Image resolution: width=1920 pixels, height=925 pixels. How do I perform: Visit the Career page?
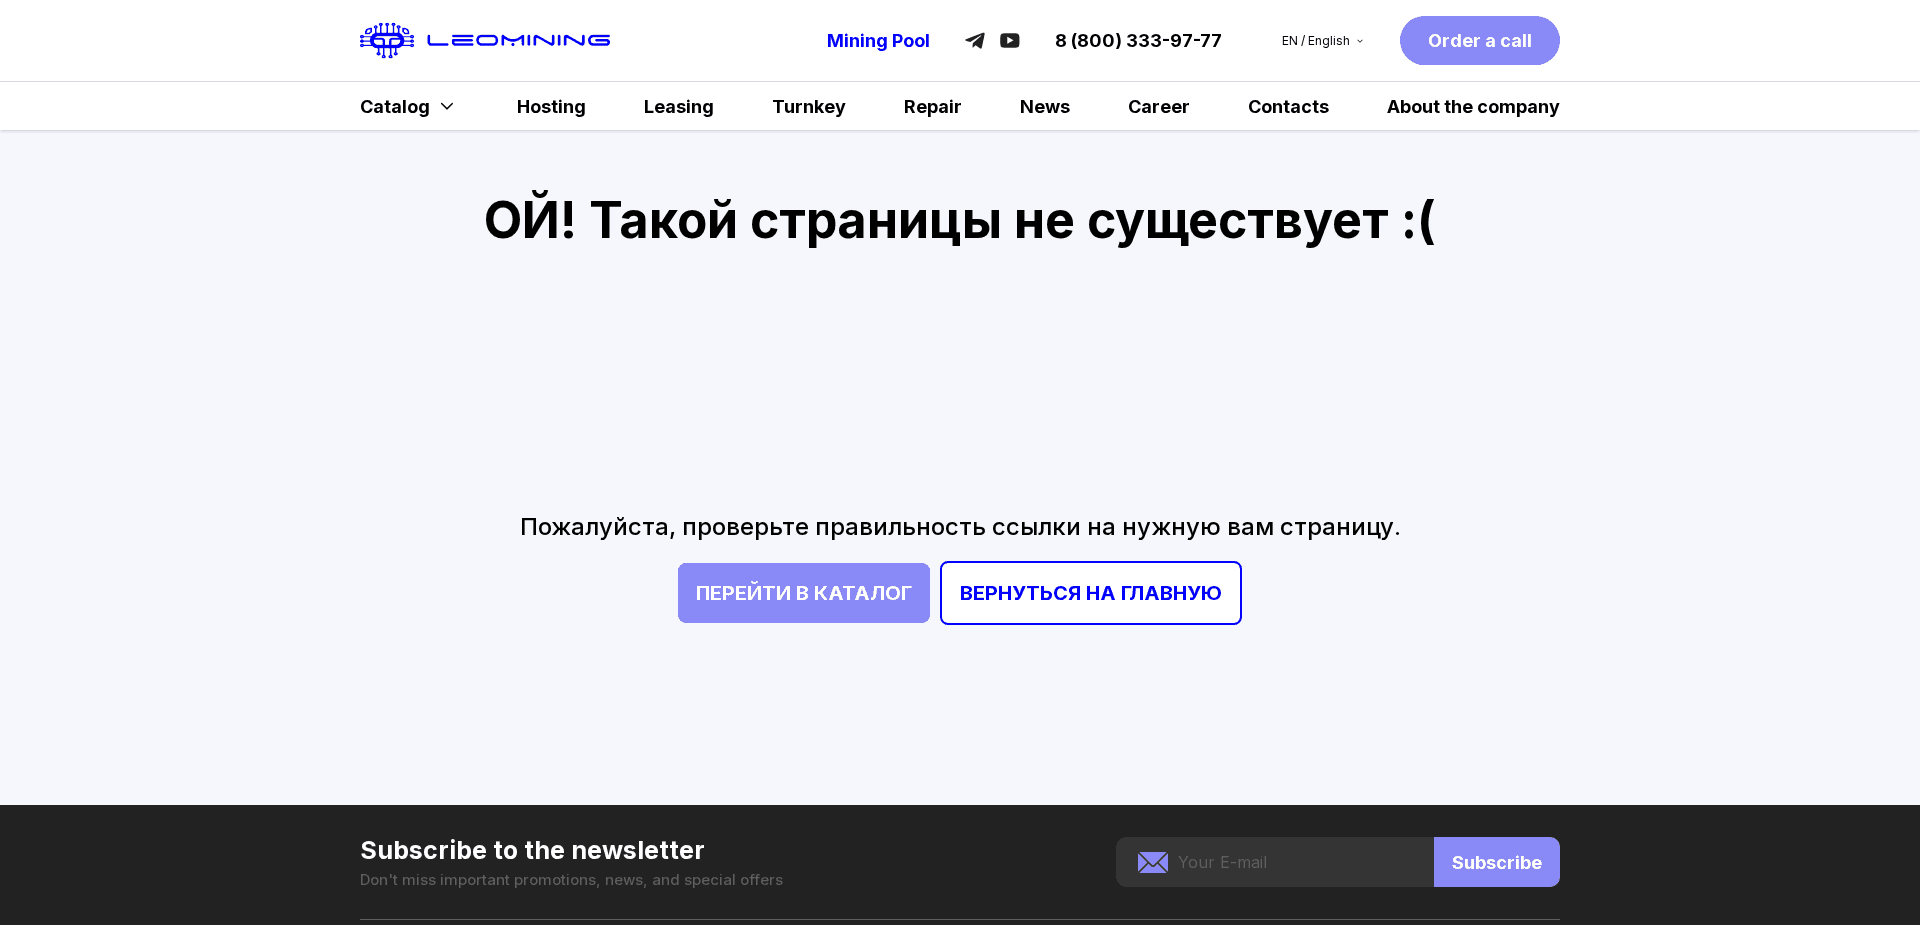point(1158,106)
